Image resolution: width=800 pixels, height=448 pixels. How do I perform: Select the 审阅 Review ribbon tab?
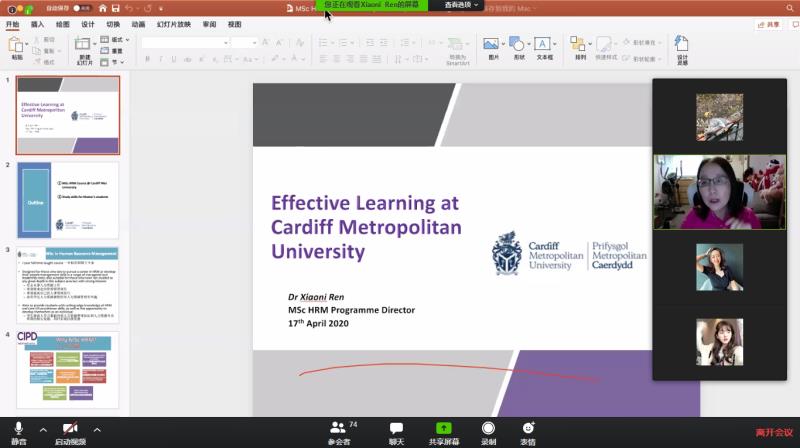point(209,24)
